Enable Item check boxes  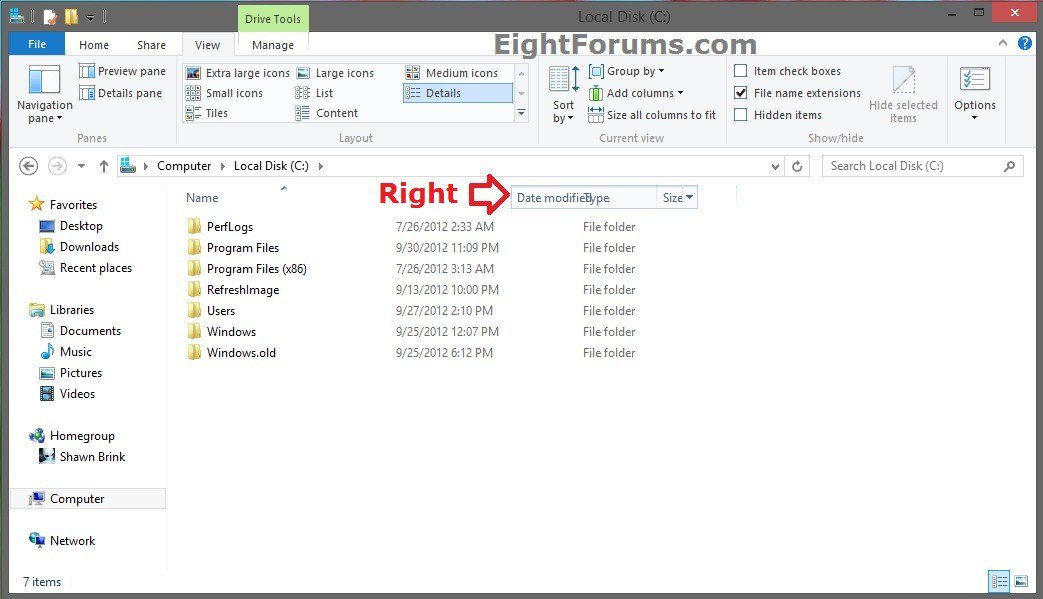[741, 71]
